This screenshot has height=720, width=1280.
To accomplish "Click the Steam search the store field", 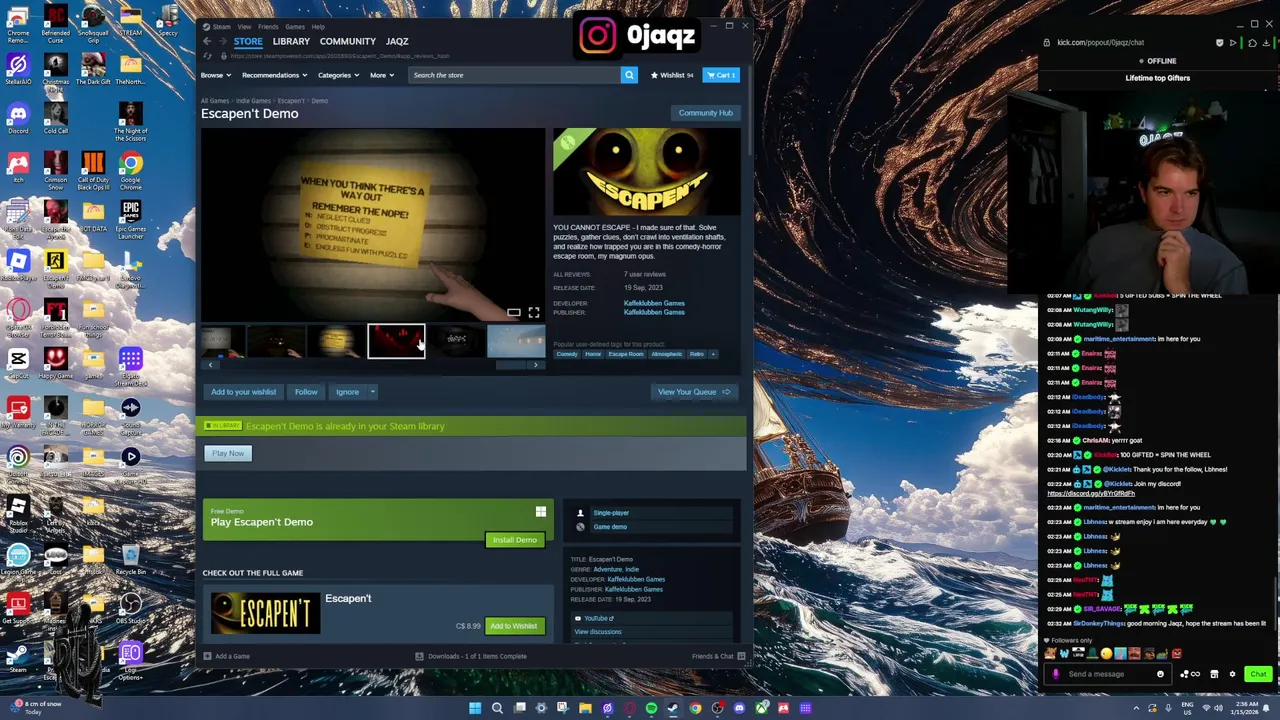I will click(514, 75).
